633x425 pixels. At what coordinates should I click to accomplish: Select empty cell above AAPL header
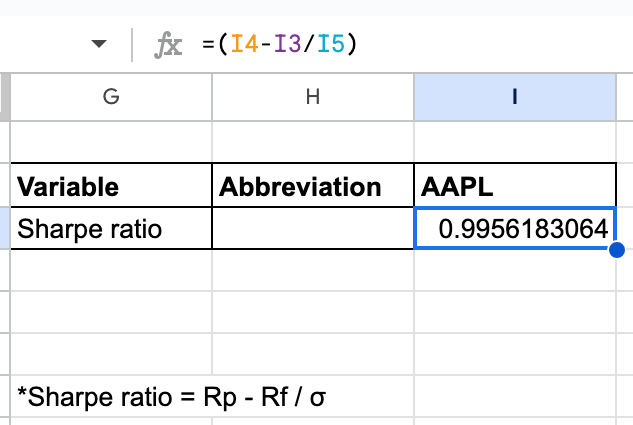pyautogui.click(x=515, y=142)
